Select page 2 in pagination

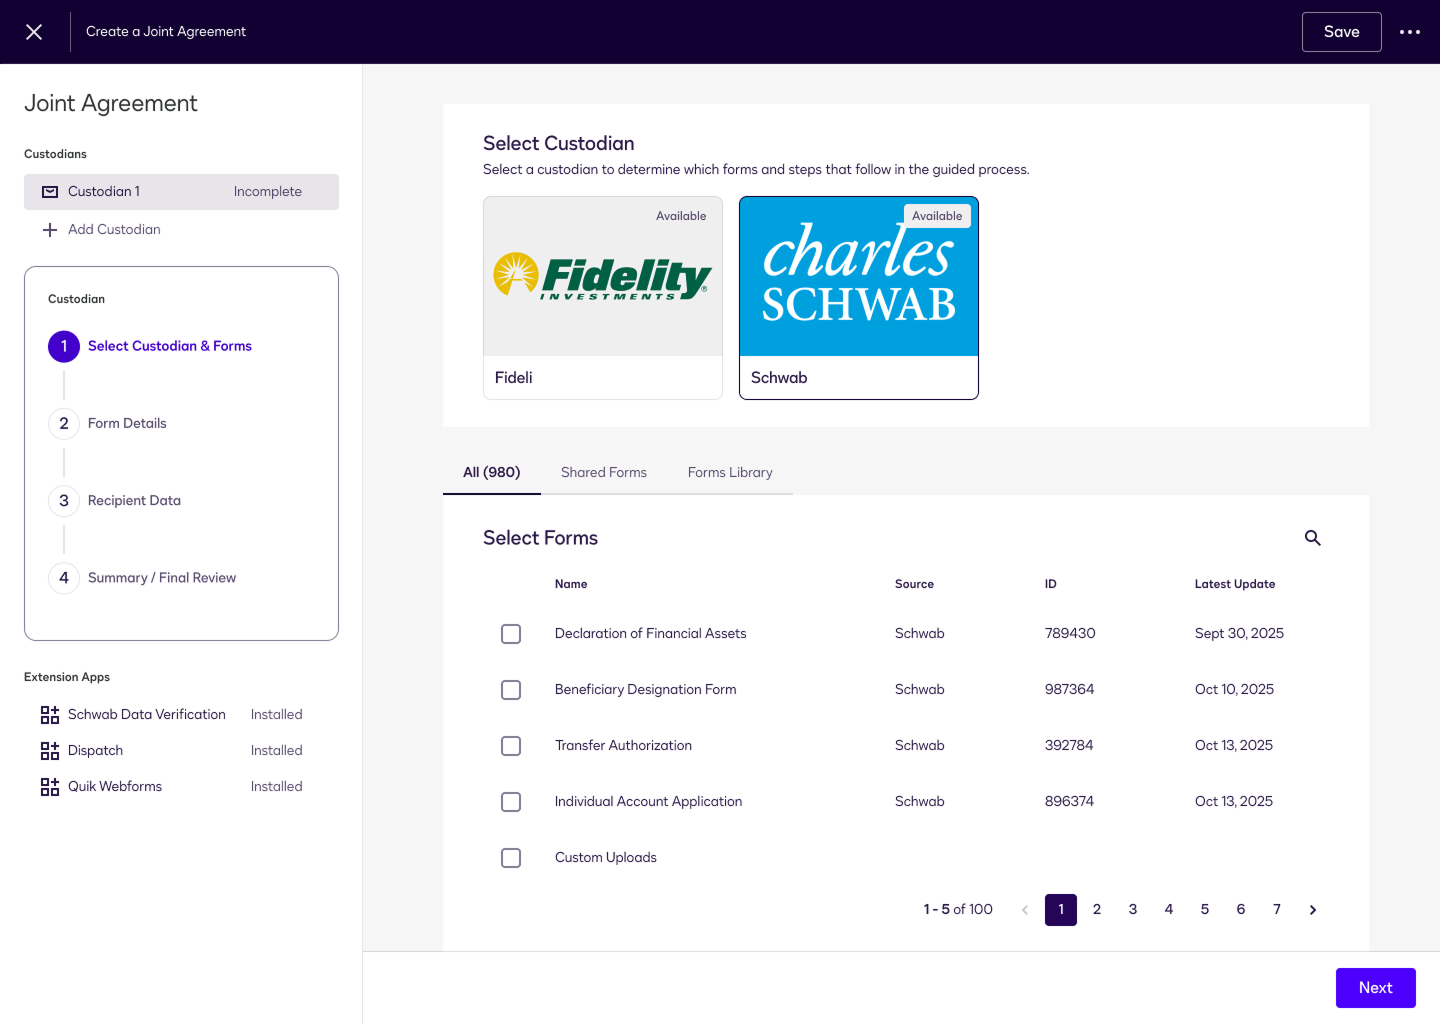pos(1097,910)
